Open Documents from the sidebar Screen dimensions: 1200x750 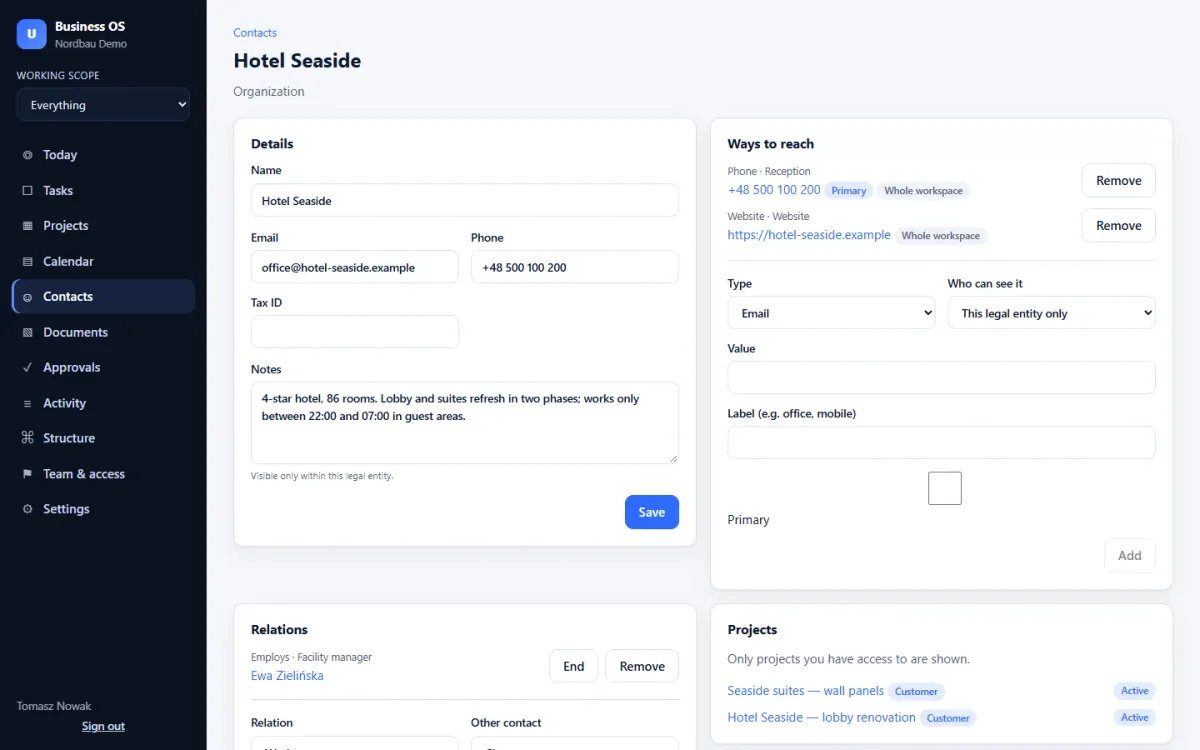point(103,332)
